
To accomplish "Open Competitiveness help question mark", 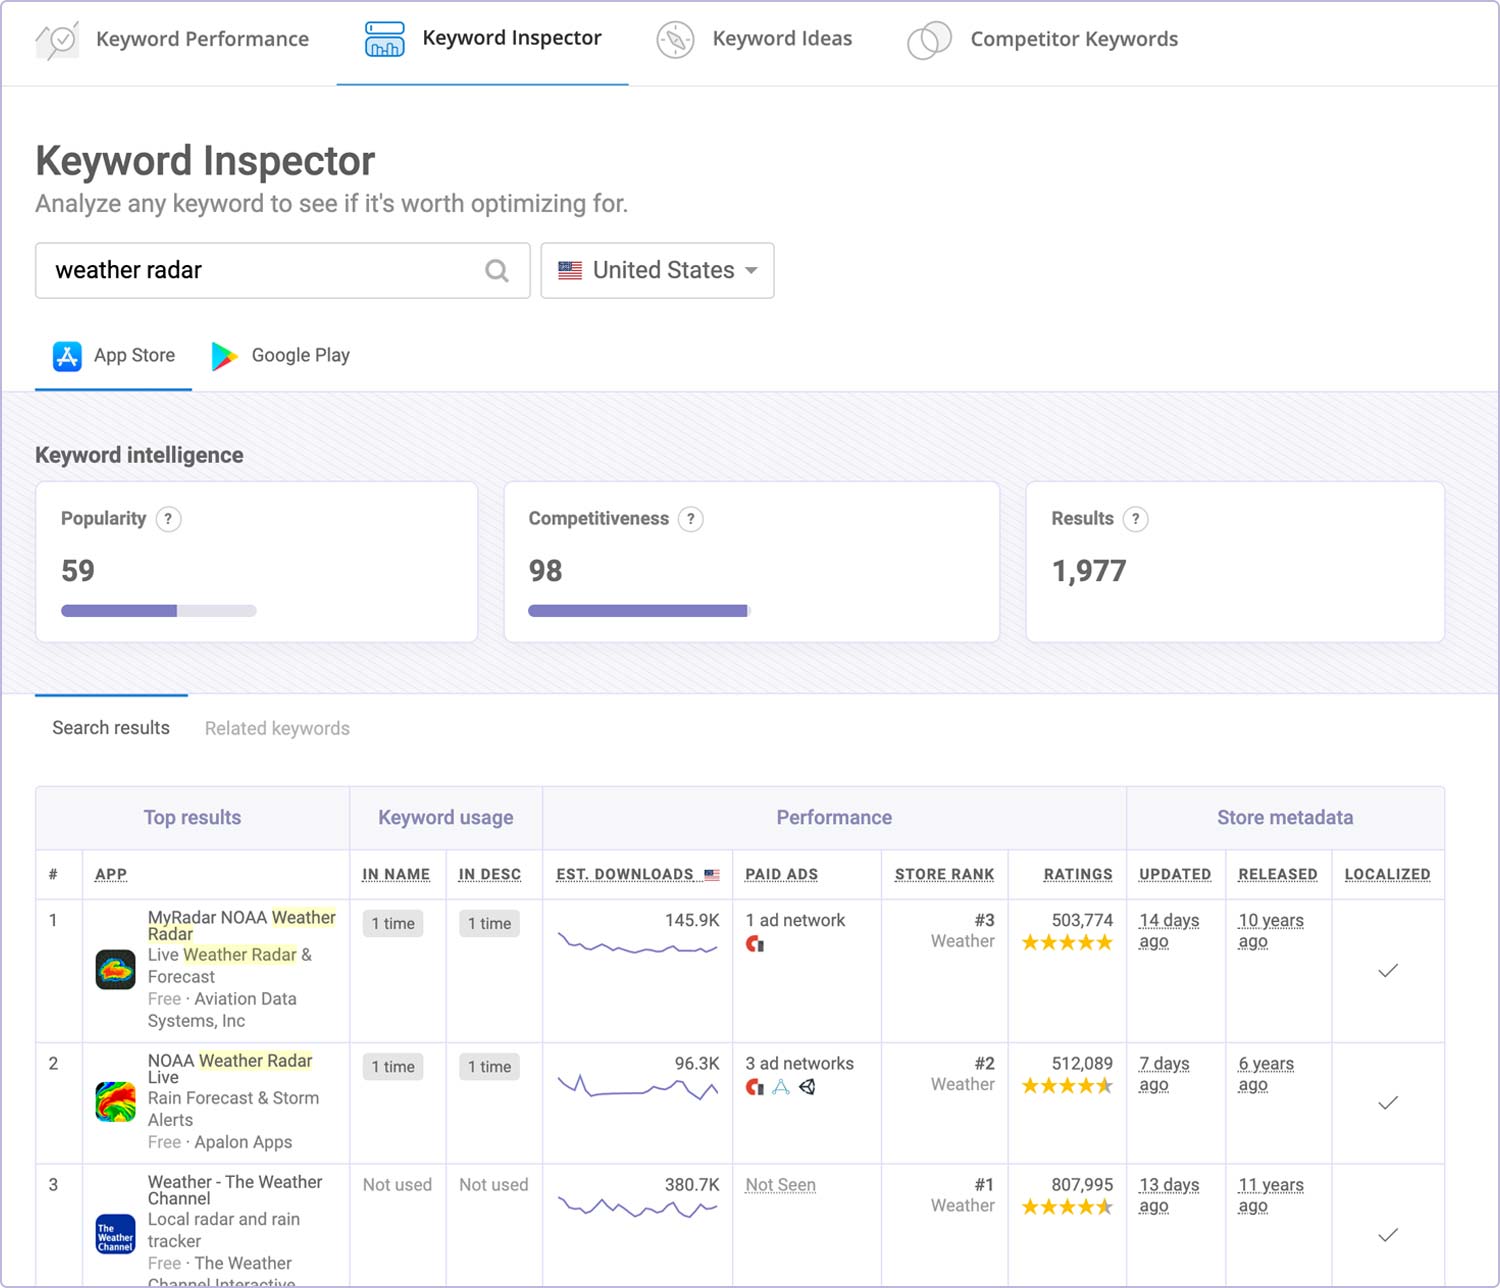I will coord(691,519).
